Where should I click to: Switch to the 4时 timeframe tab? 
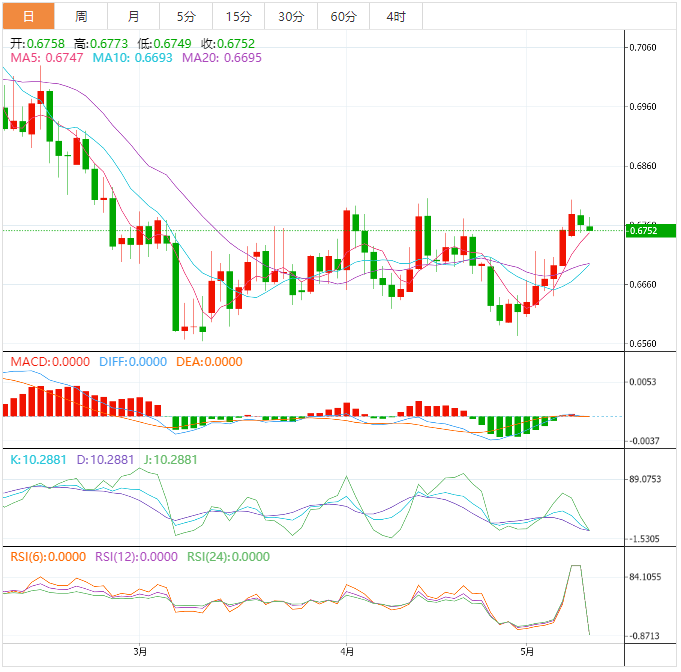click(x=395, y=16)
